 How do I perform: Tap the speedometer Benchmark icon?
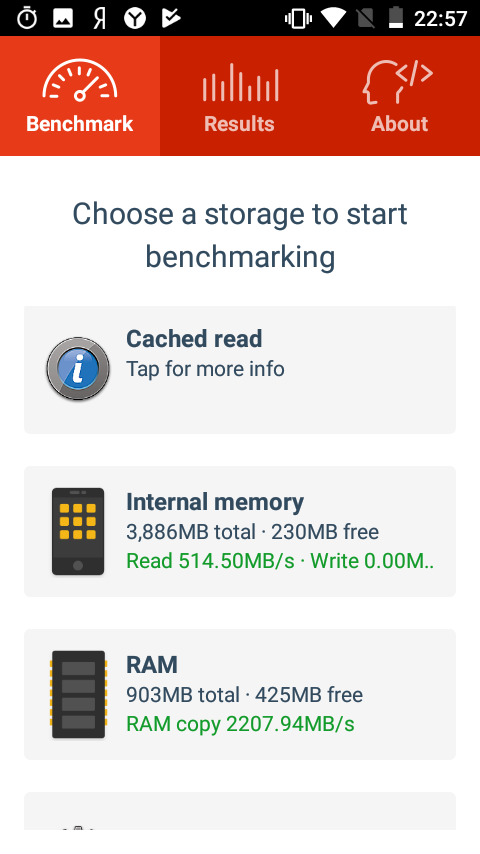80,81
